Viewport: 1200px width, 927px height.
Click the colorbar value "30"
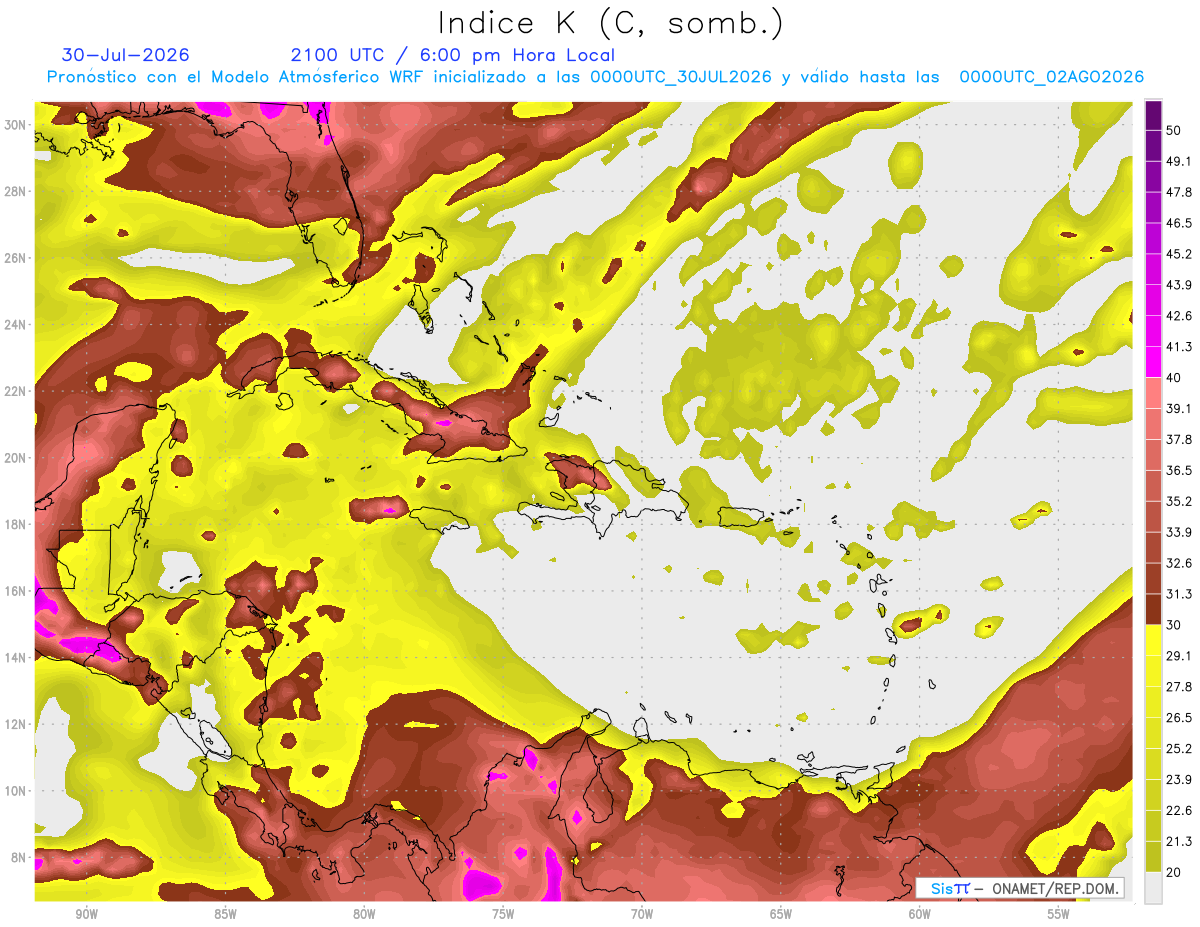tap(1176, 625)
